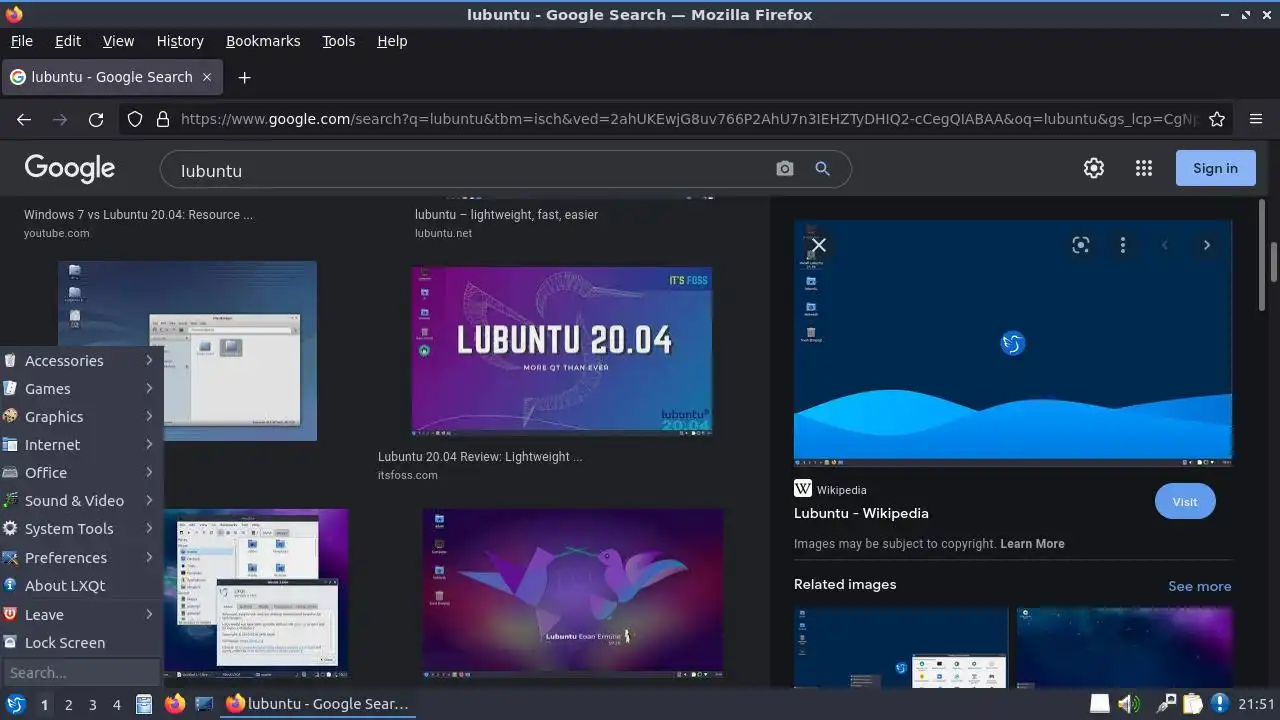Switch to virtual desktop 2
This screenshot has height=720, width=1280.
click(x=68, y=704)
